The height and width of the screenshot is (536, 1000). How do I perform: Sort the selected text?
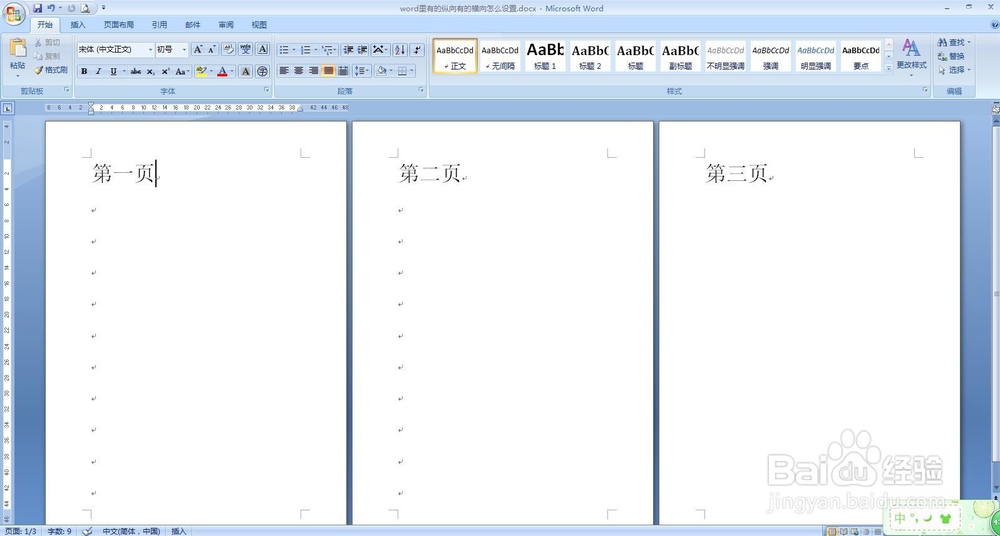point(400,49)
